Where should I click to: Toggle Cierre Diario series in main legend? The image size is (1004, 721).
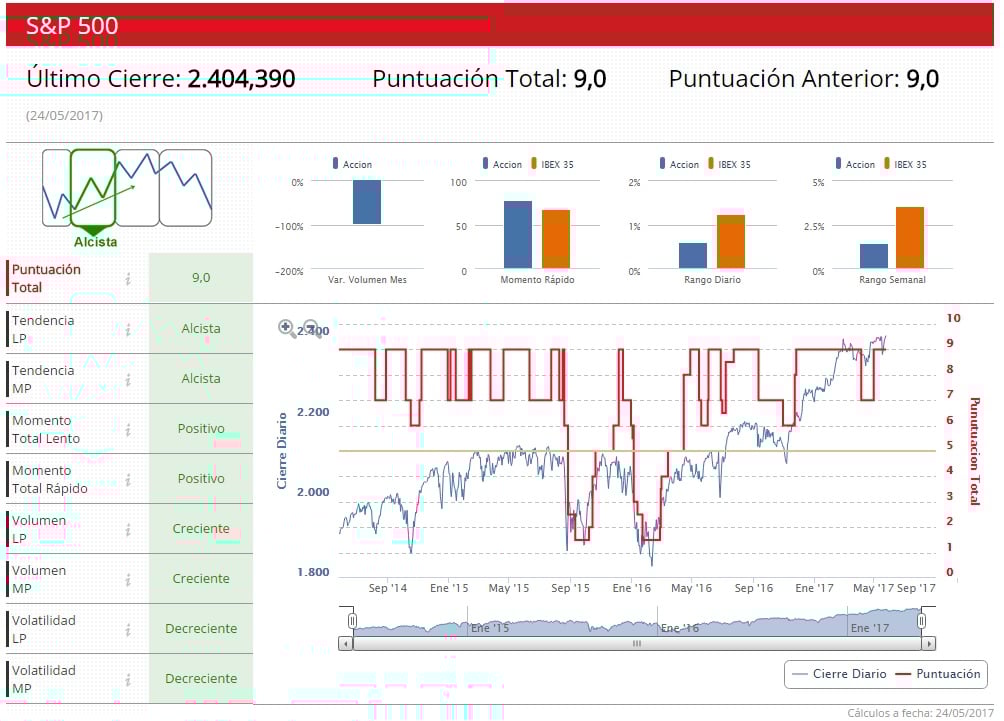click(x=839, y=674)
